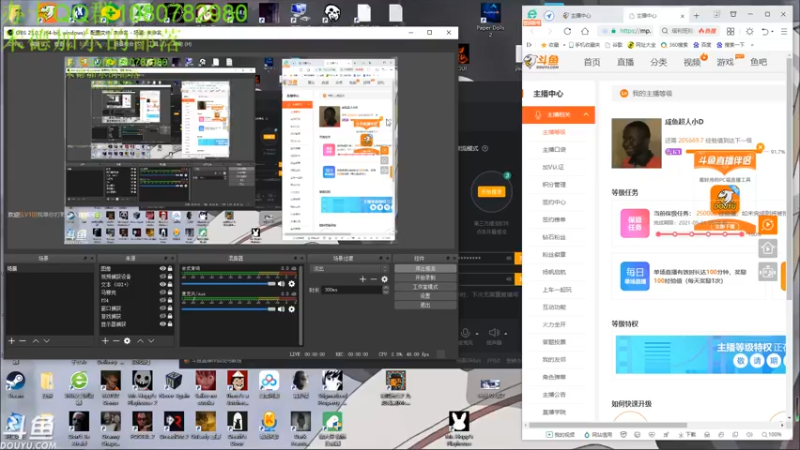Click the Download icon in browser status bar

(x=687, y=435)
